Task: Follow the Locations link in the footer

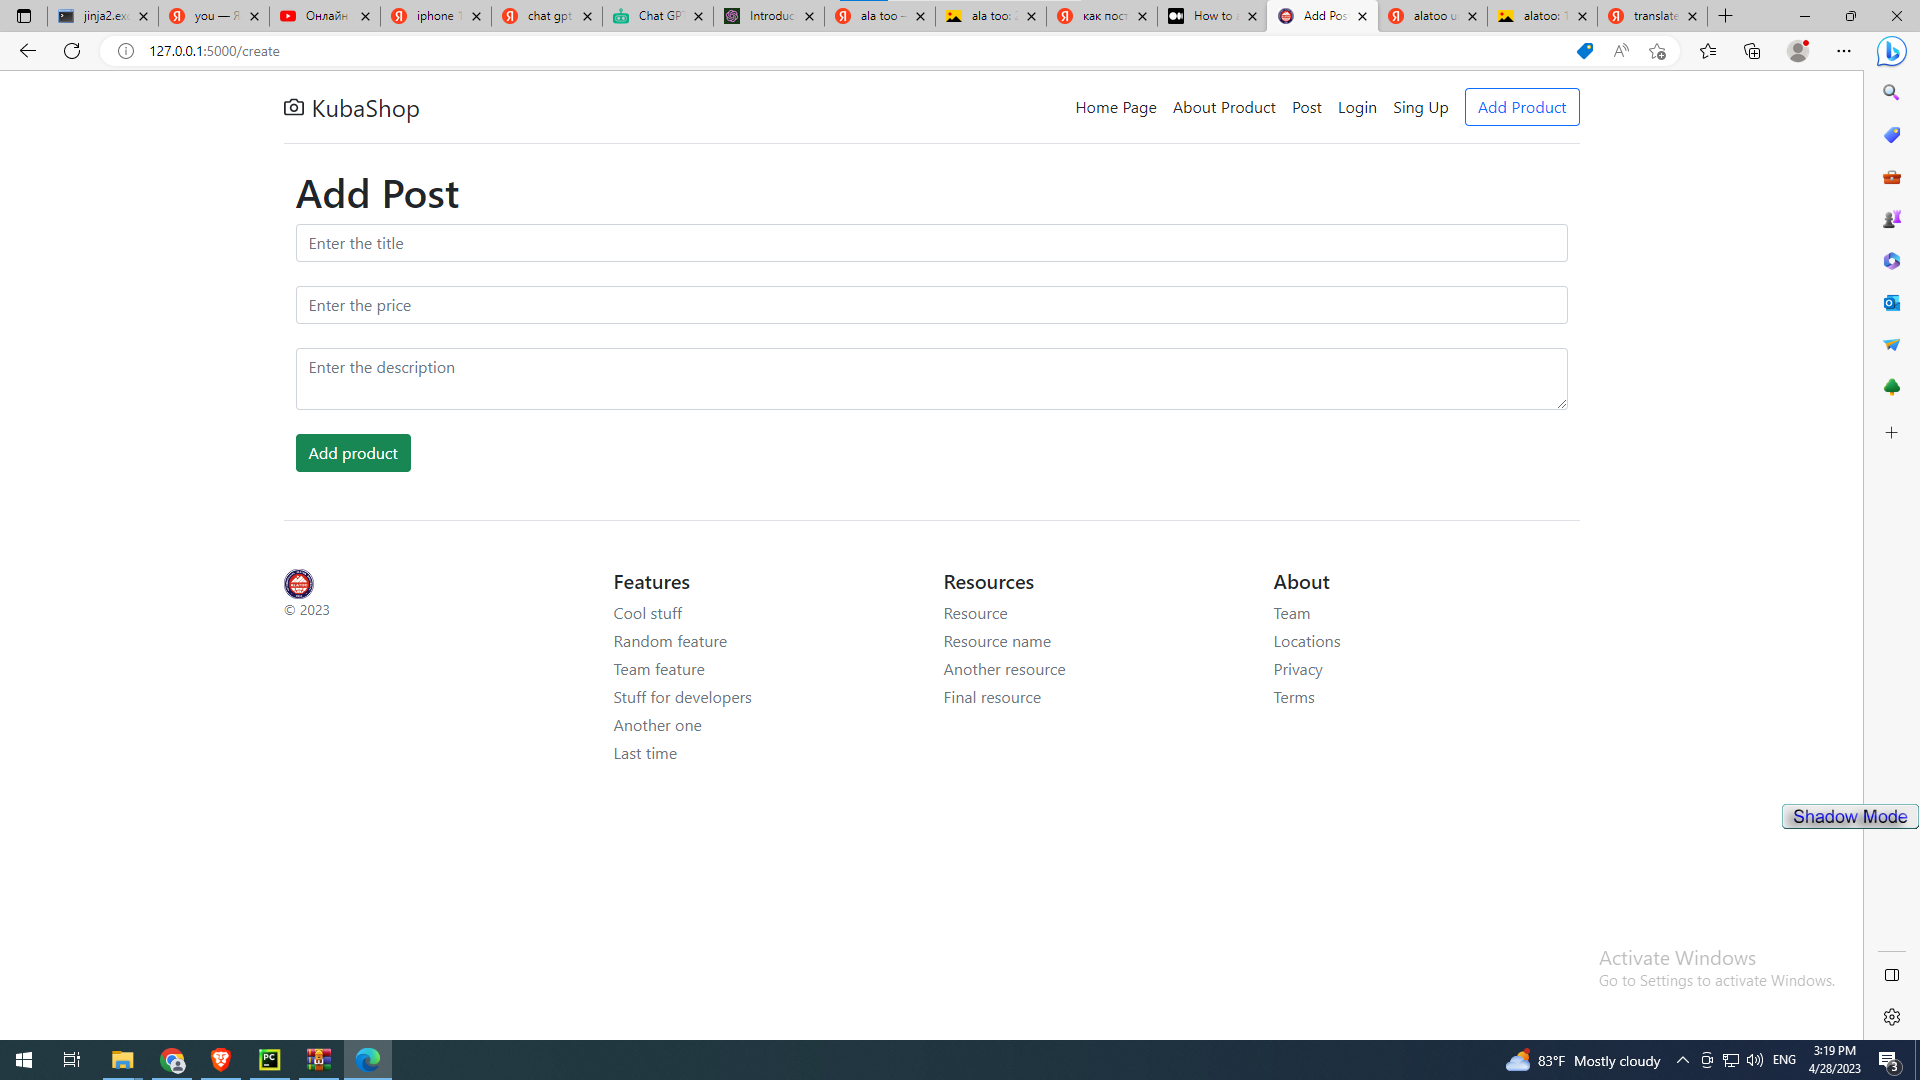Action: (x=1306, y=641)
